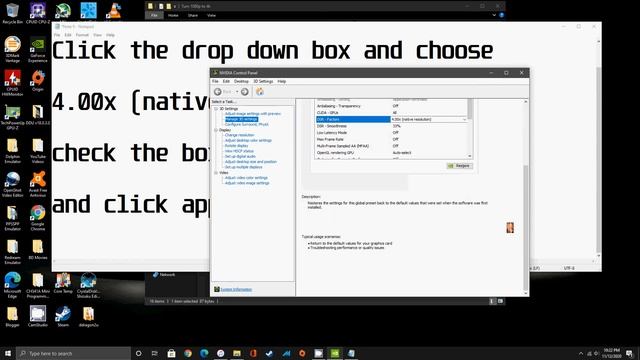Image resolution: width=640 pixels, height=360 pixels.
Task: Open CamStudio desktop icon
Action: point(38,317)
